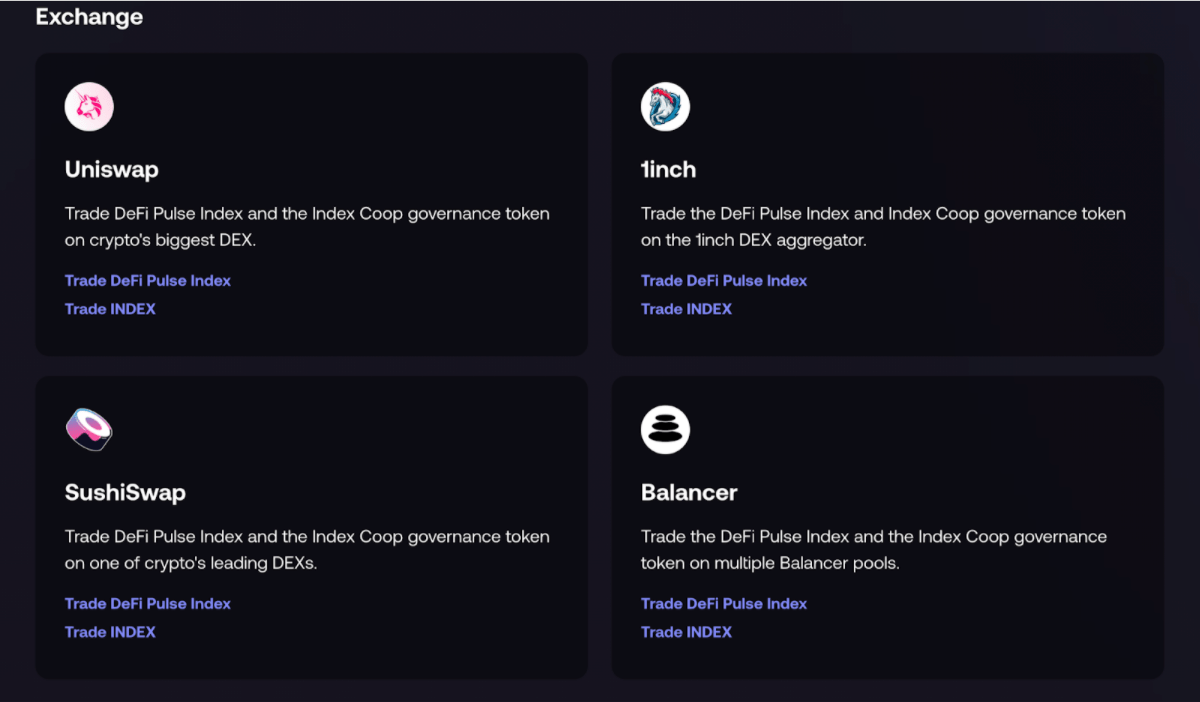Click the SushiSwap card heading
The image size is (1200, 702).
point(125,493)
